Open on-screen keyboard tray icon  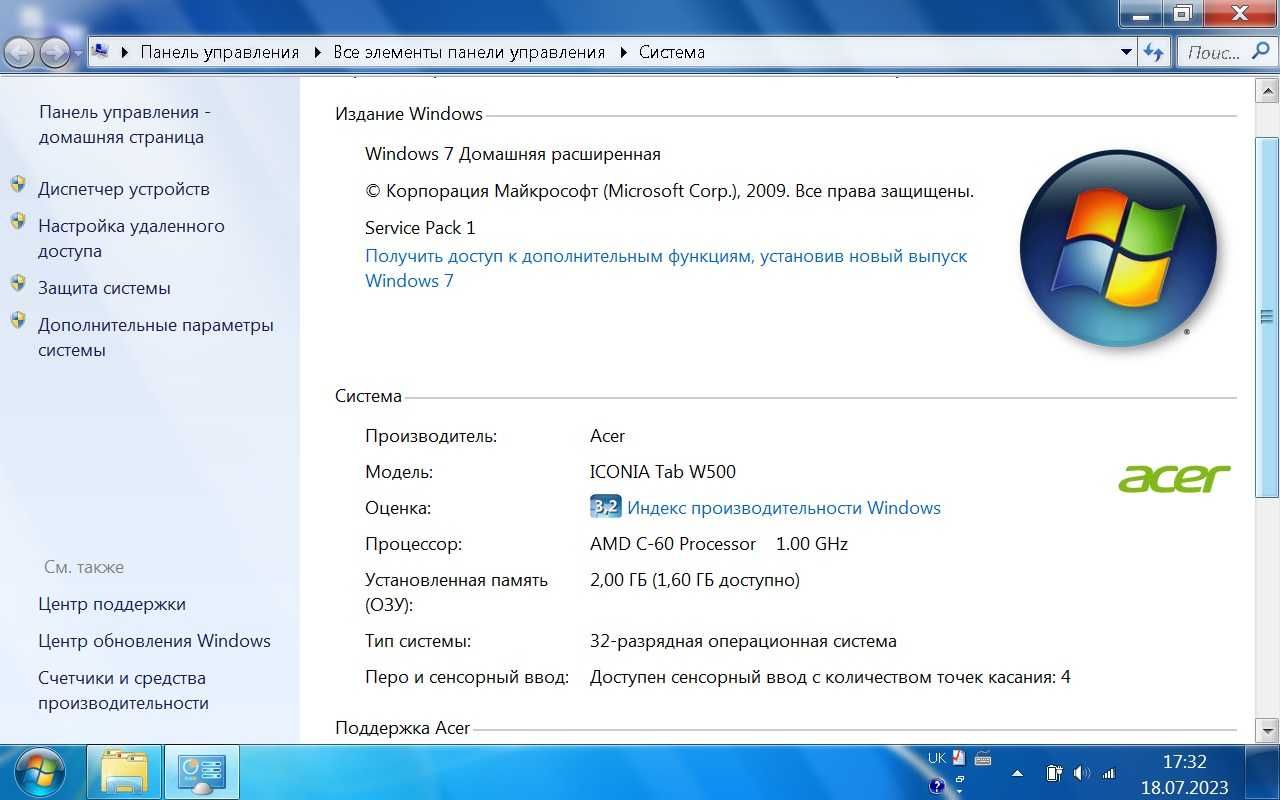pos(983,758)
